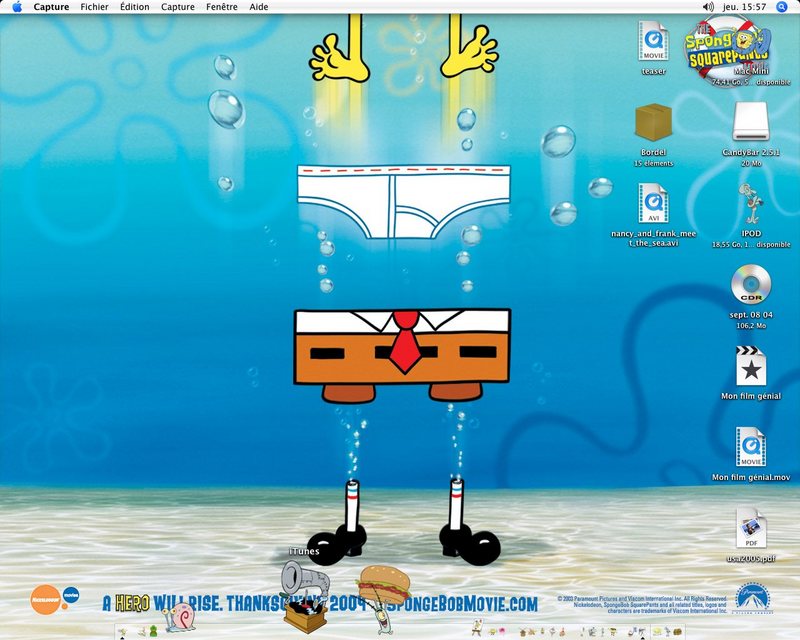
Task: Click the Gary snail icon in Dock
Action: tap(180, 618)
